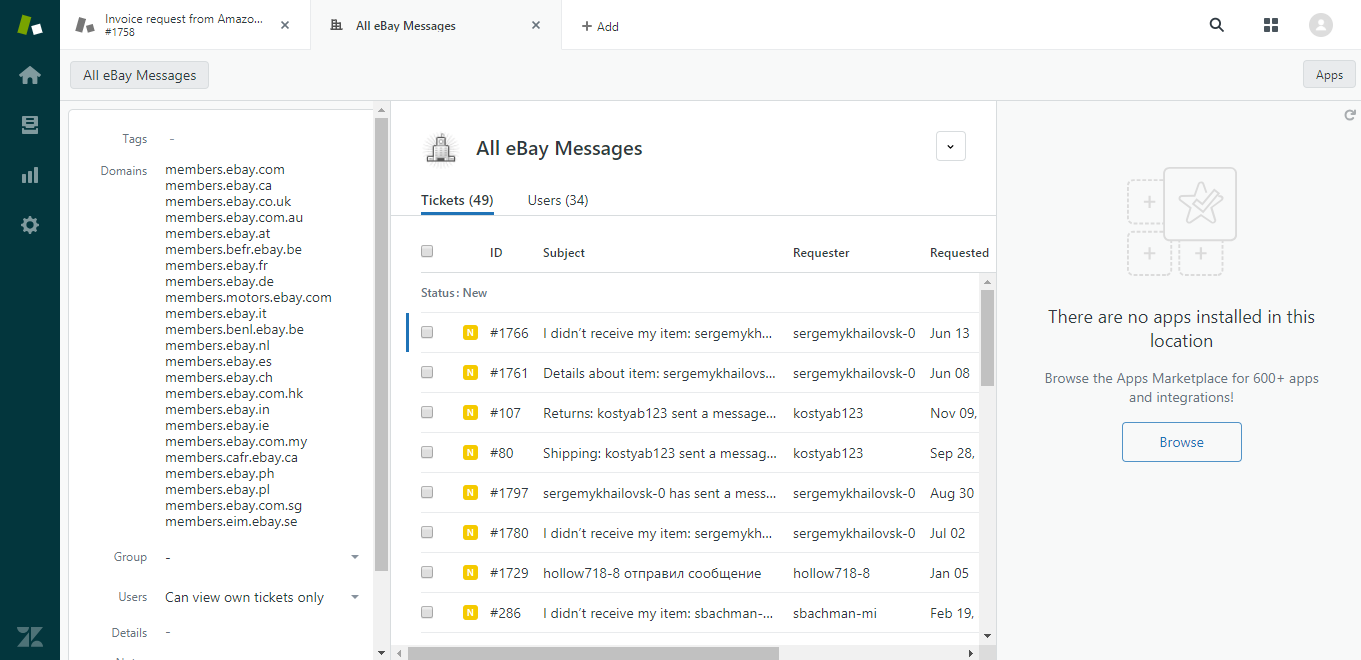Click the New status badge for ticket #286
1361x660 pixels.
coord(470,613)
